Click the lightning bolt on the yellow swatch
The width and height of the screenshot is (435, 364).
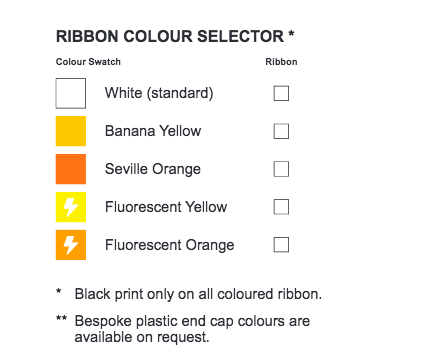[71, 207]
